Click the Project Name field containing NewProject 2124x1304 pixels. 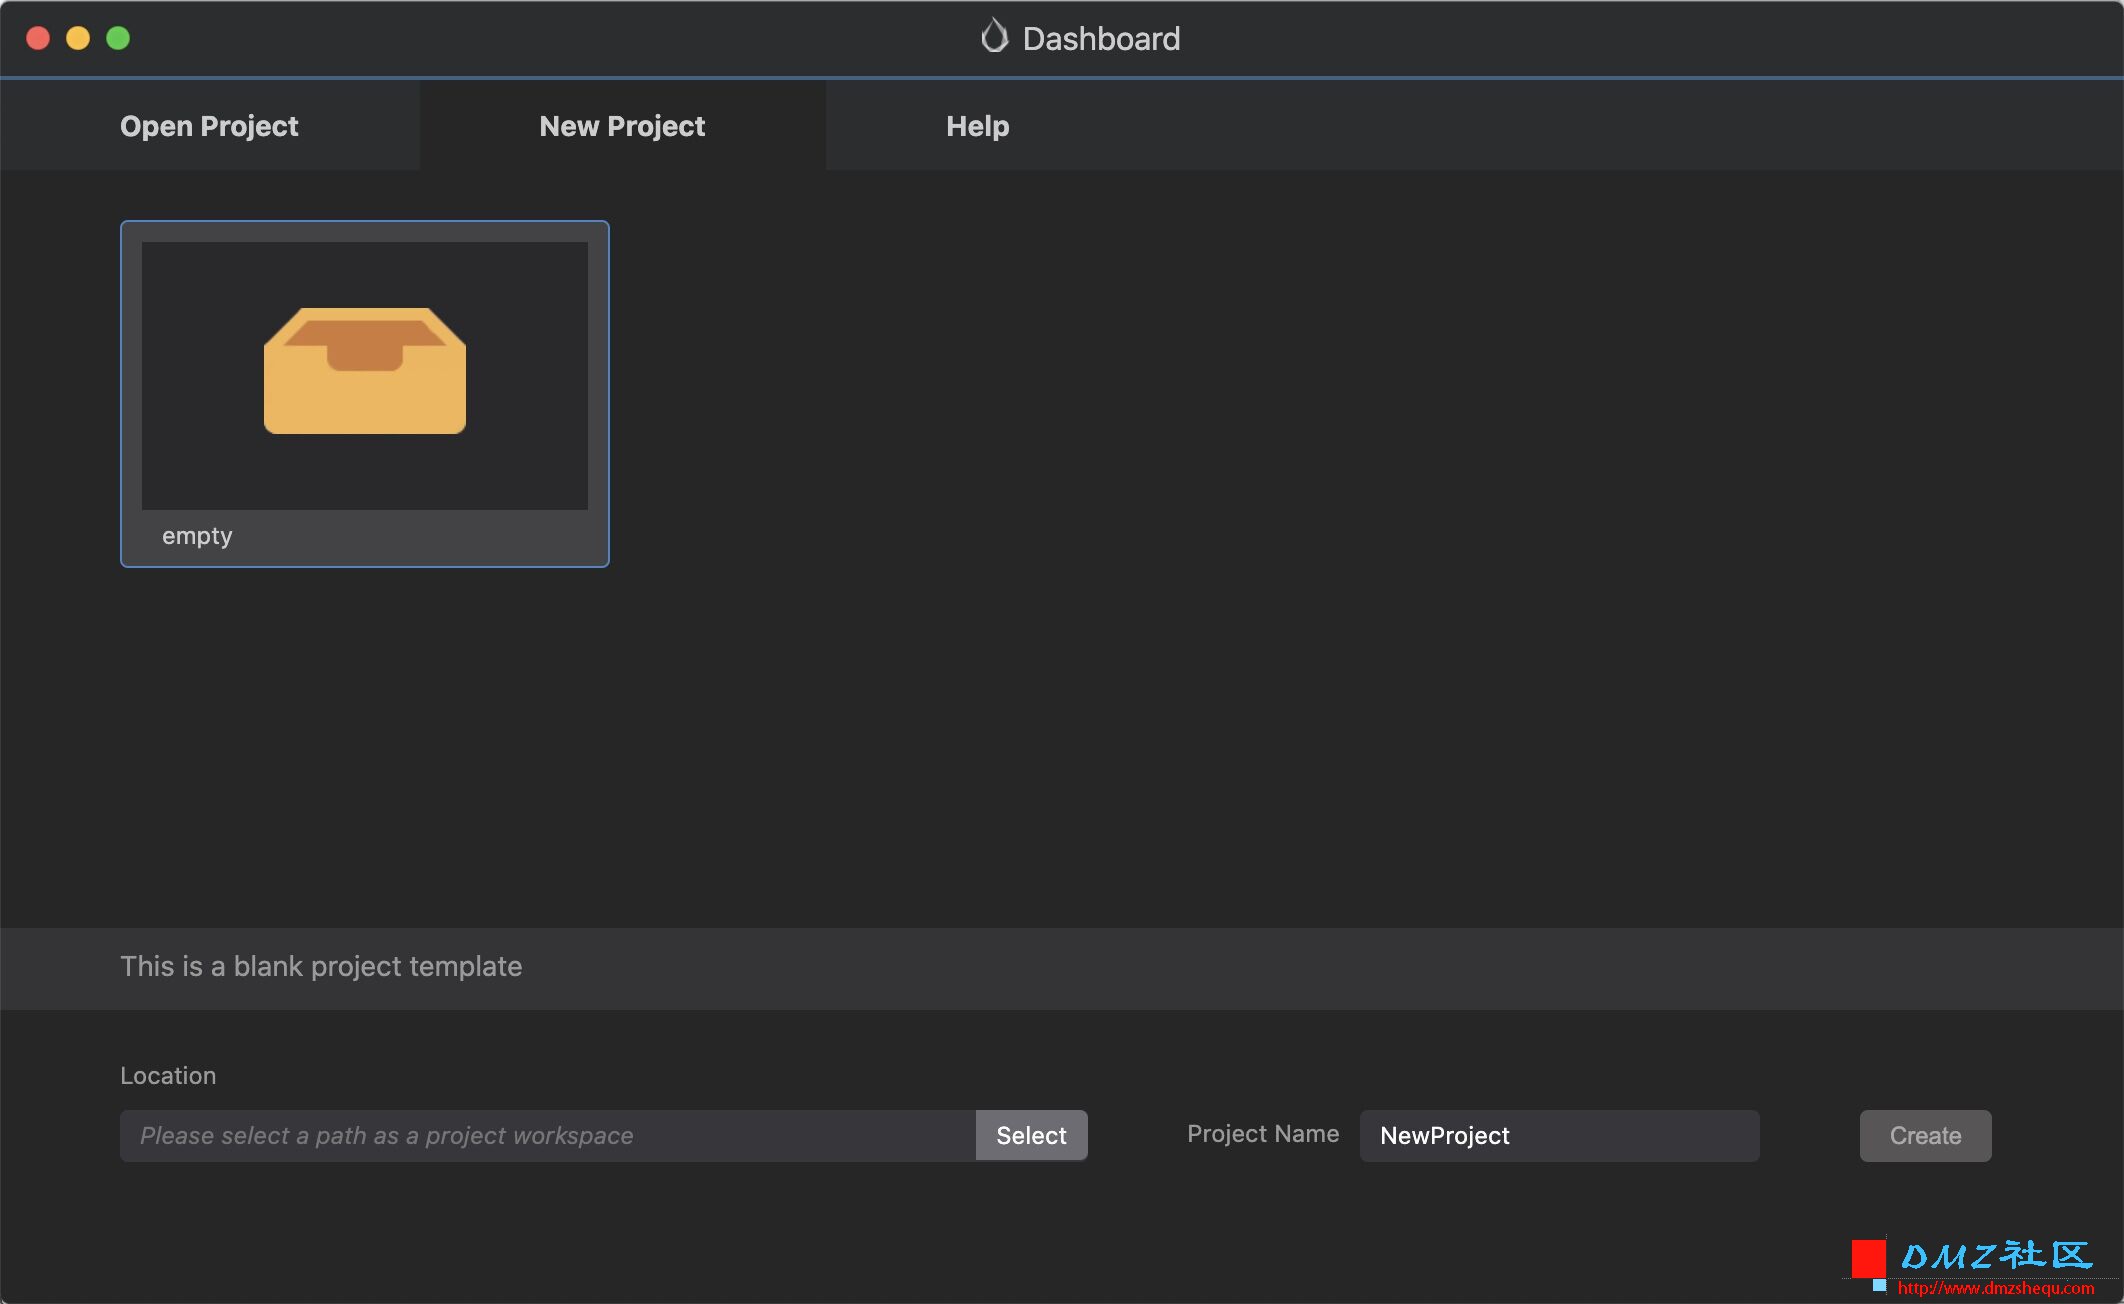coord(1559,1136)
